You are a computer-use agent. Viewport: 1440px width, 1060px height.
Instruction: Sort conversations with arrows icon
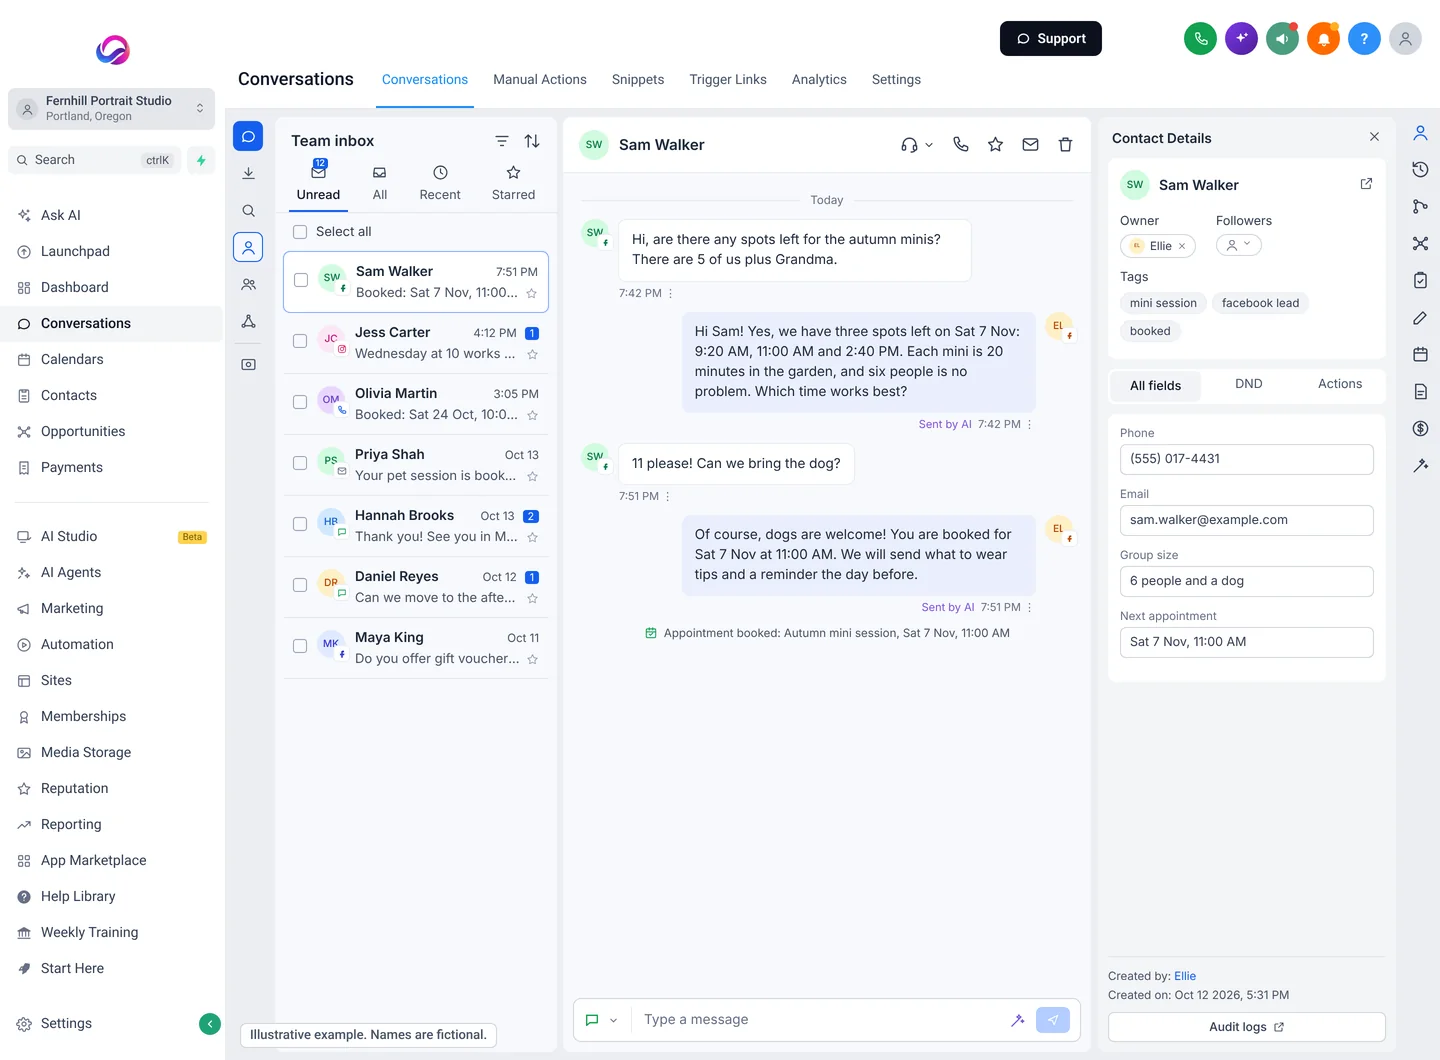point(532,141)
